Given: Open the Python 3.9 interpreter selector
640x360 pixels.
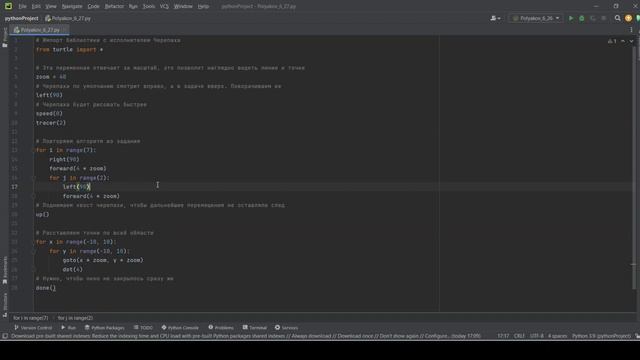Looking at the screenshot, I should point(601,336).
